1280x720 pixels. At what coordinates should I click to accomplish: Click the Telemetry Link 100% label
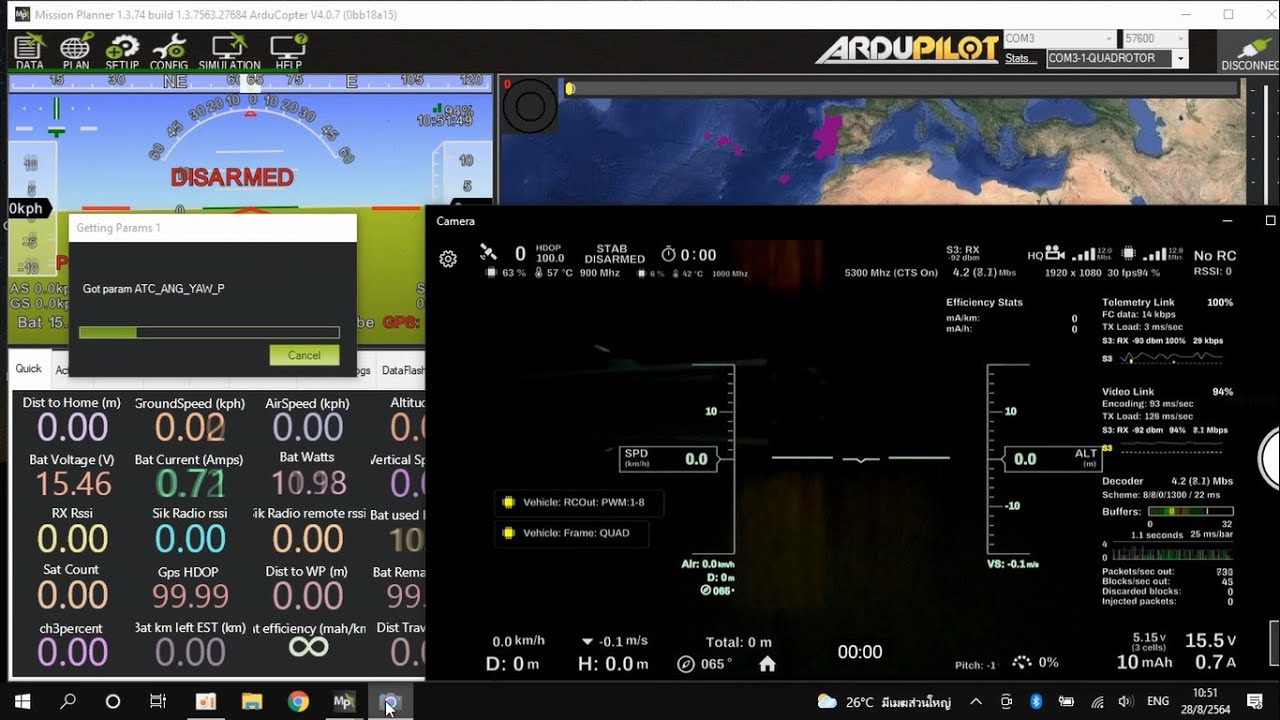point(1167,302)
